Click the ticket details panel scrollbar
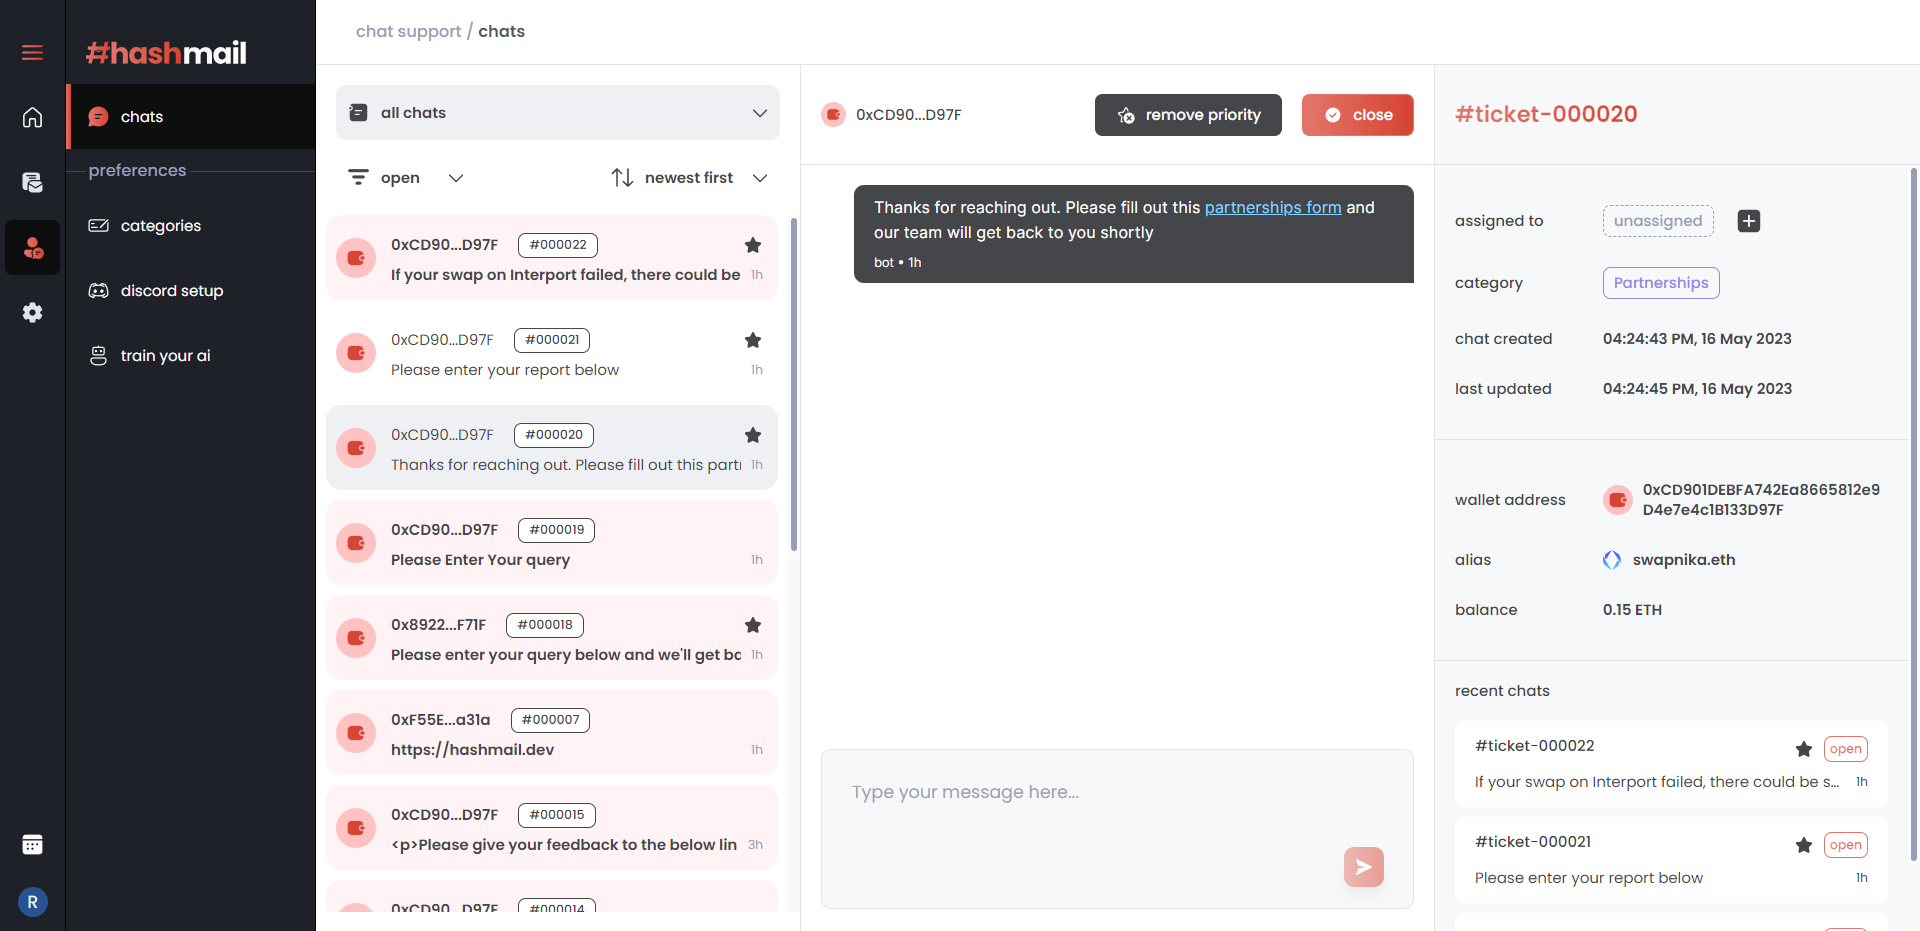The height and width of the screenshot is (931, 1920). click(x=1914, y=515)
